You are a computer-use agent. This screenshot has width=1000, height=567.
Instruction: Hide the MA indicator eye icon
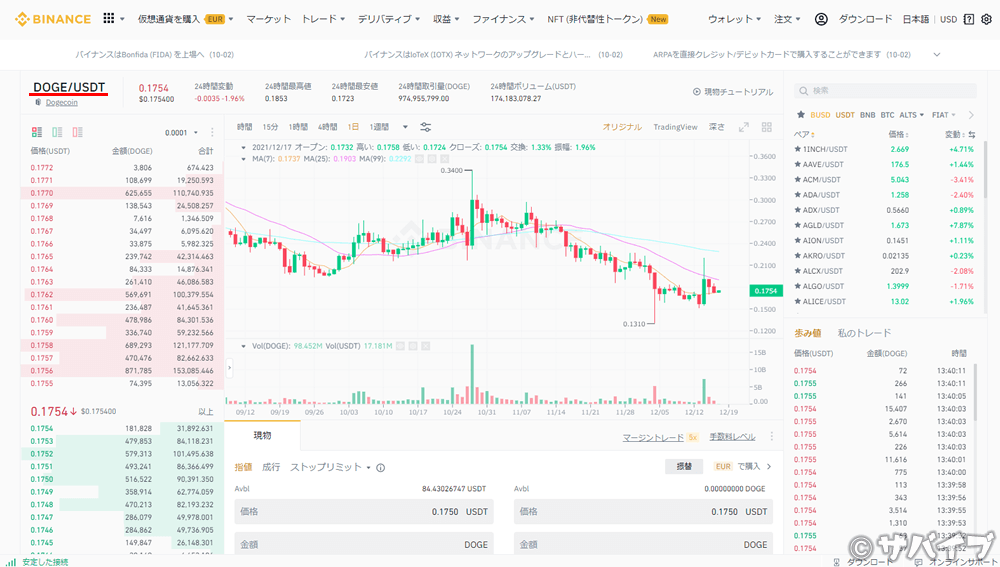click(419, 159)
